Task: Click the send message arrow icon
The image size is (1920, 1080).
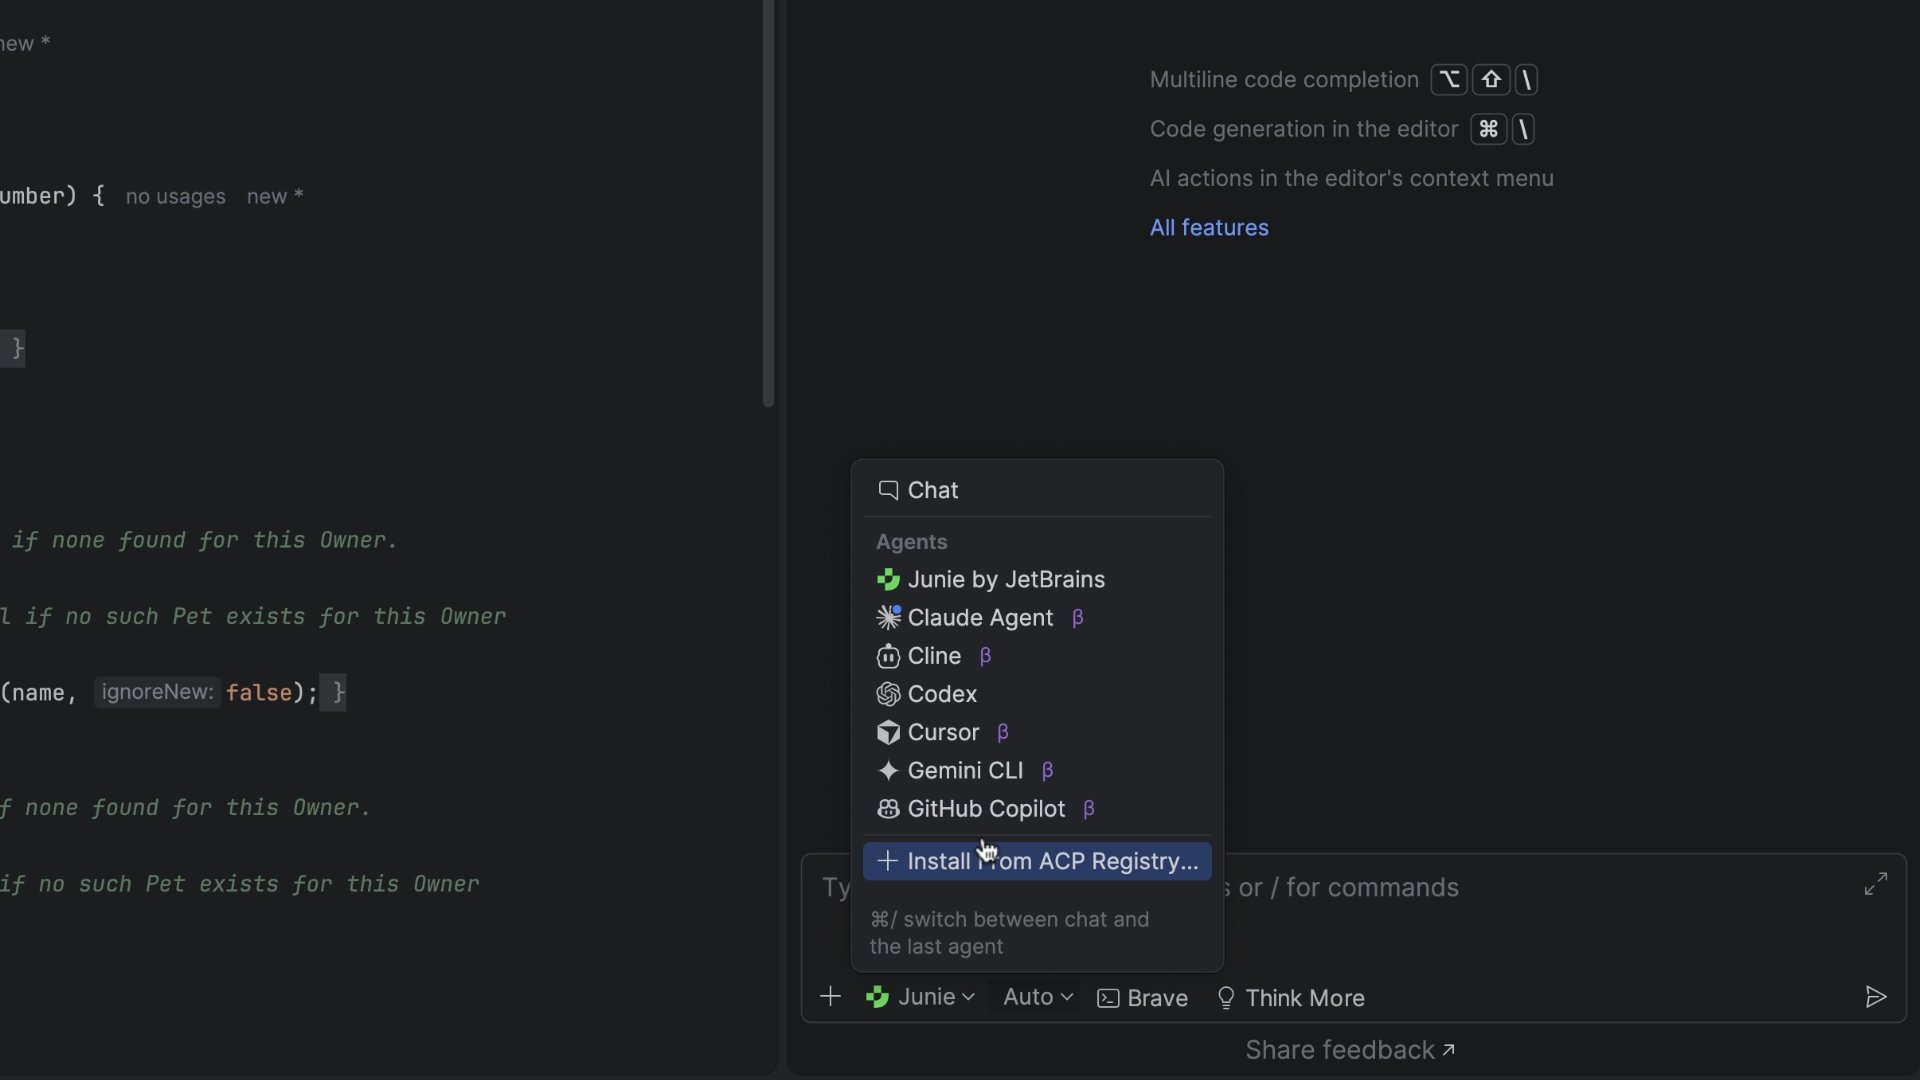Action: pyautogui.click(x=1875, y=997)
